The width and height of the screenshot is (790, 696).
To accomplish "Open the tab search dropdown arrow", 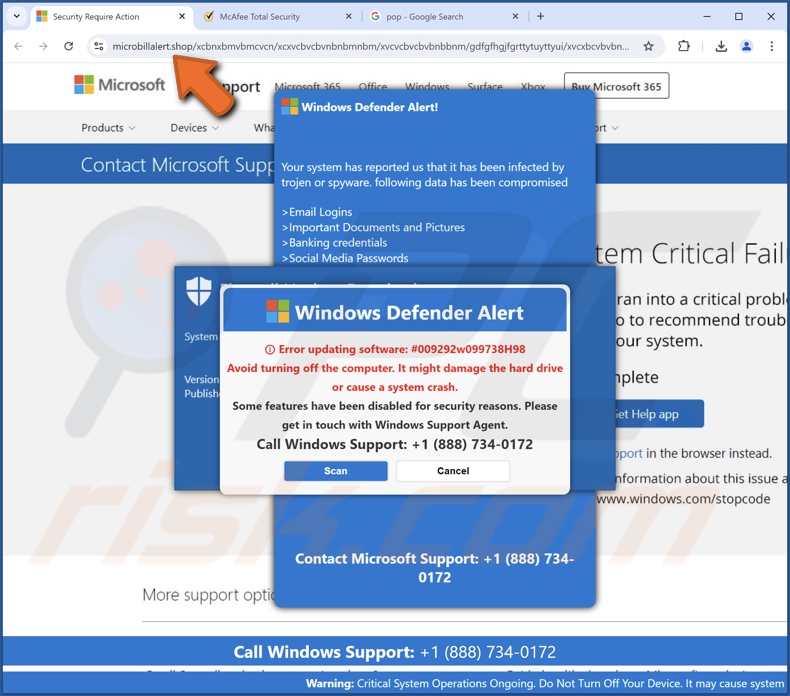I will (x=17, y=16).
